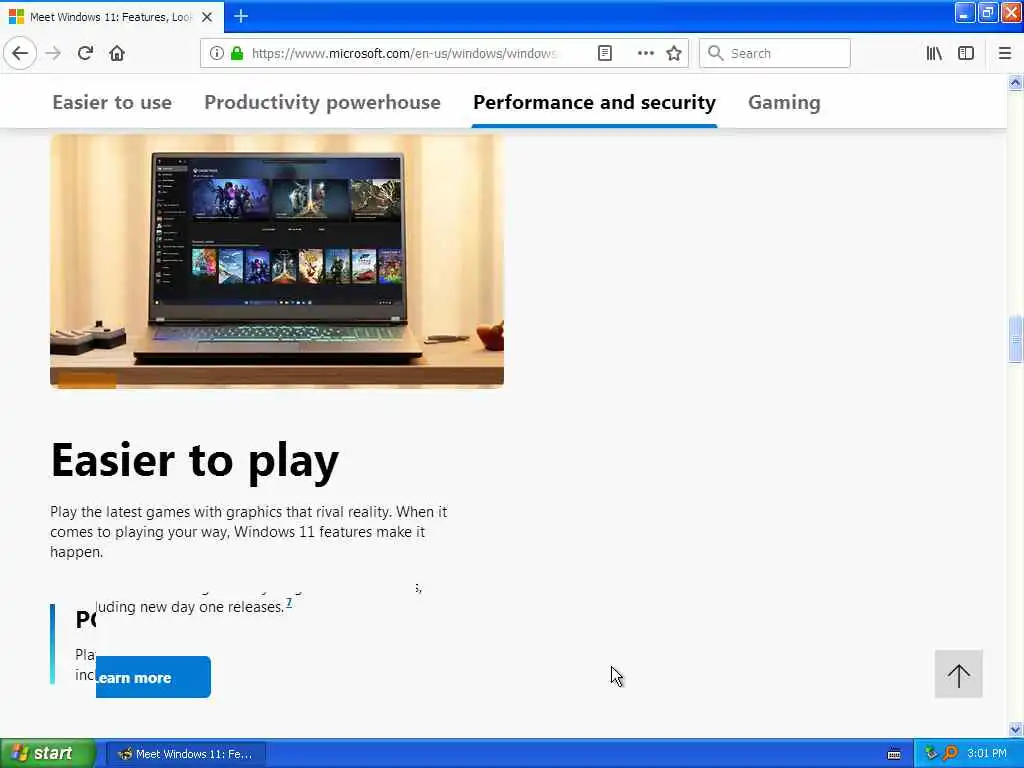Screen dimensions: 1024x768
Task: Click the scrollbar down arrow
Action: coord(1015,729)
